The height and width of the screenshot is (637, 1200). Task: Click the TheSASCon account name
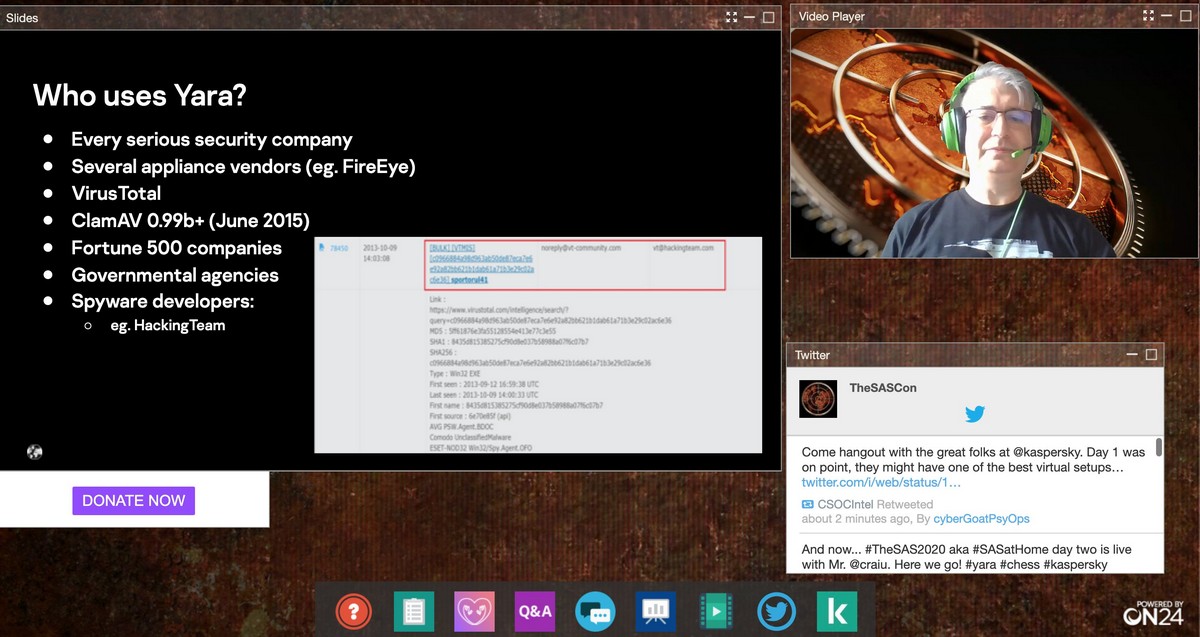pyautogui.click(x=883, y=387)
